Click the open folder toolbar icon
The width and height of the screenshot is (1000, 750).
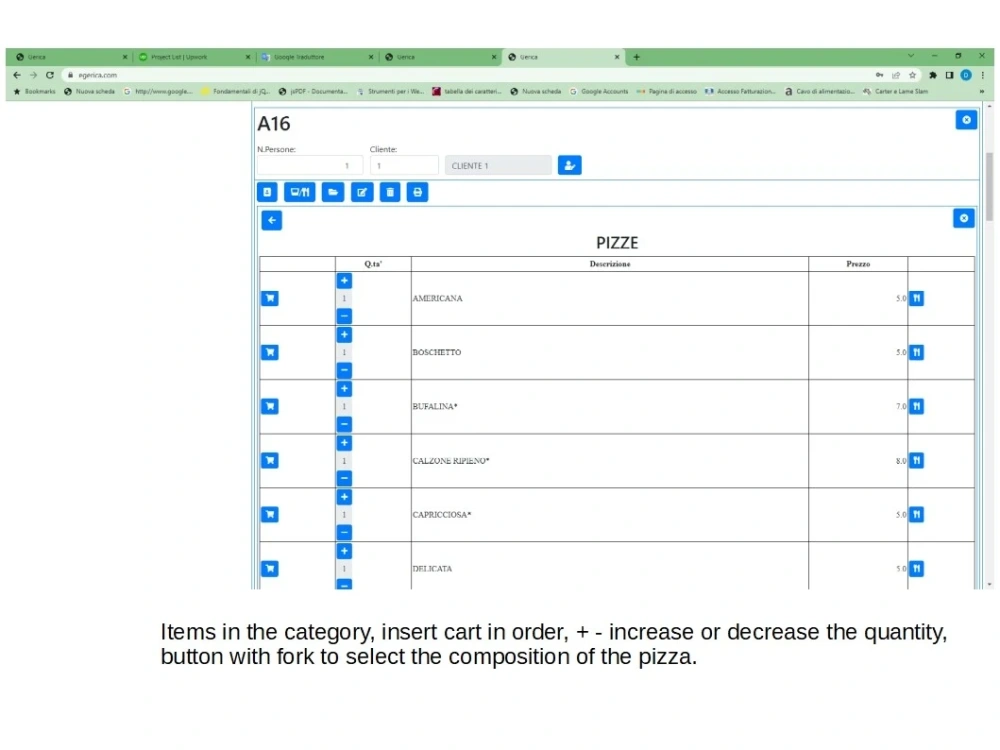[x=333, y=192]
